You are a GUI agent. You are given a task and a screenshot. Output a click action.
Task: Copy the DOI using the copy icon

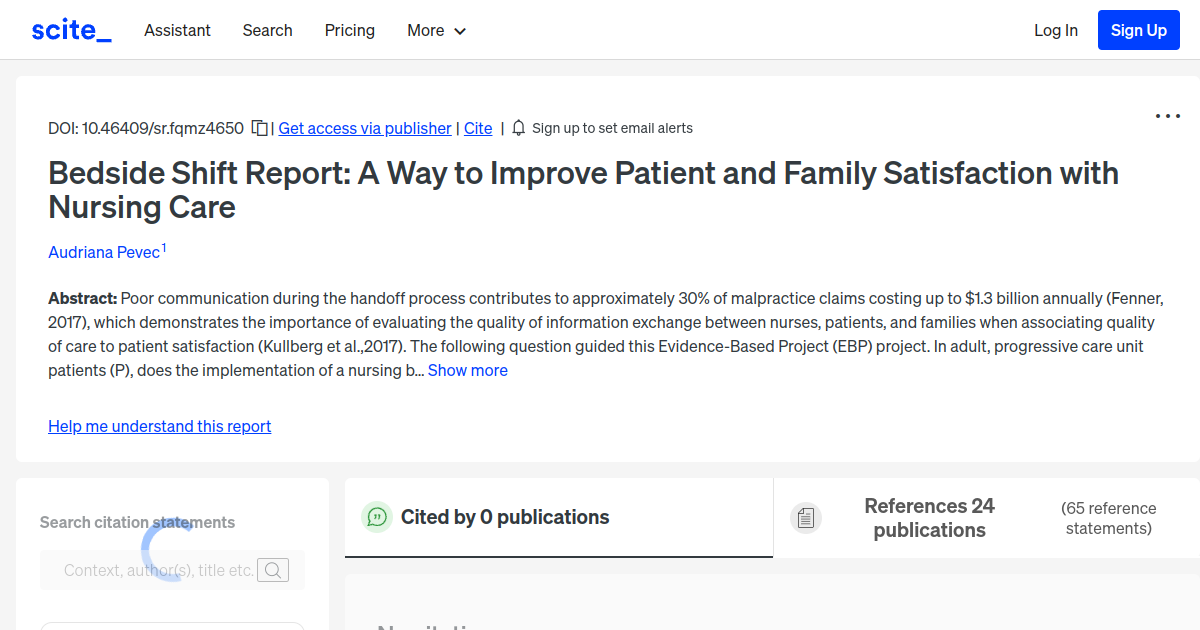[258, 128]
